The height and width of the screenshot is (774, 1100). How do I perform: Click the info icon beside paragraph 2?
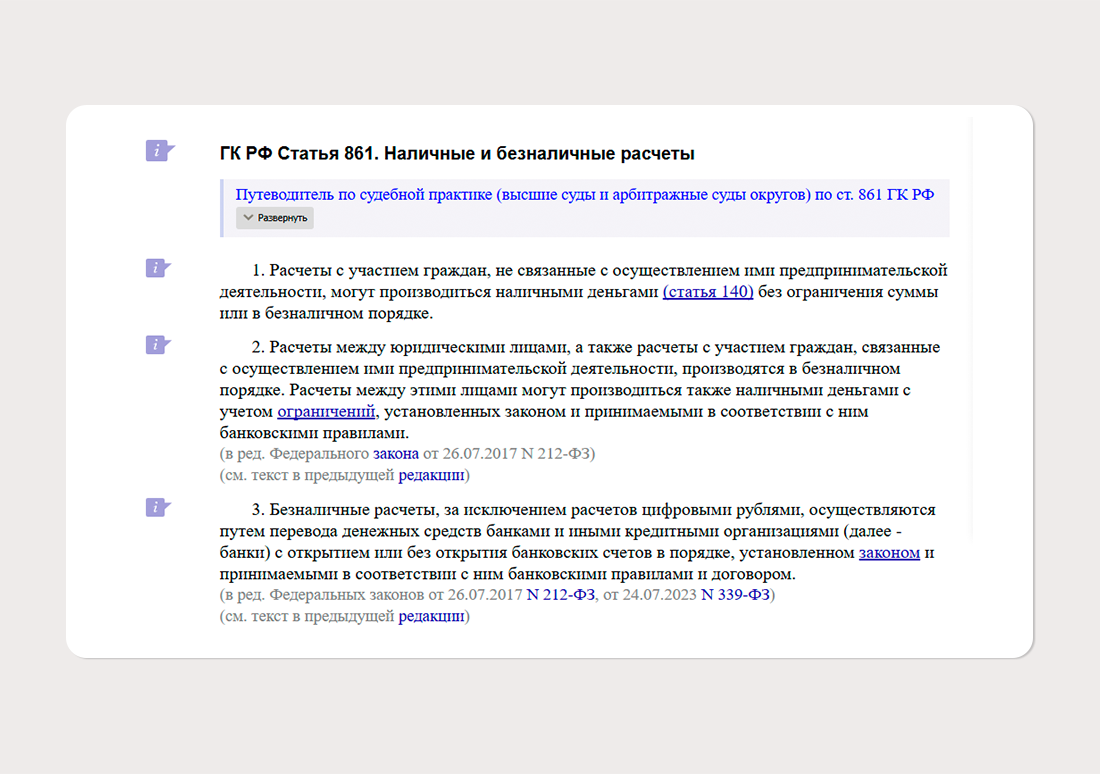click(x=158, y=345)
